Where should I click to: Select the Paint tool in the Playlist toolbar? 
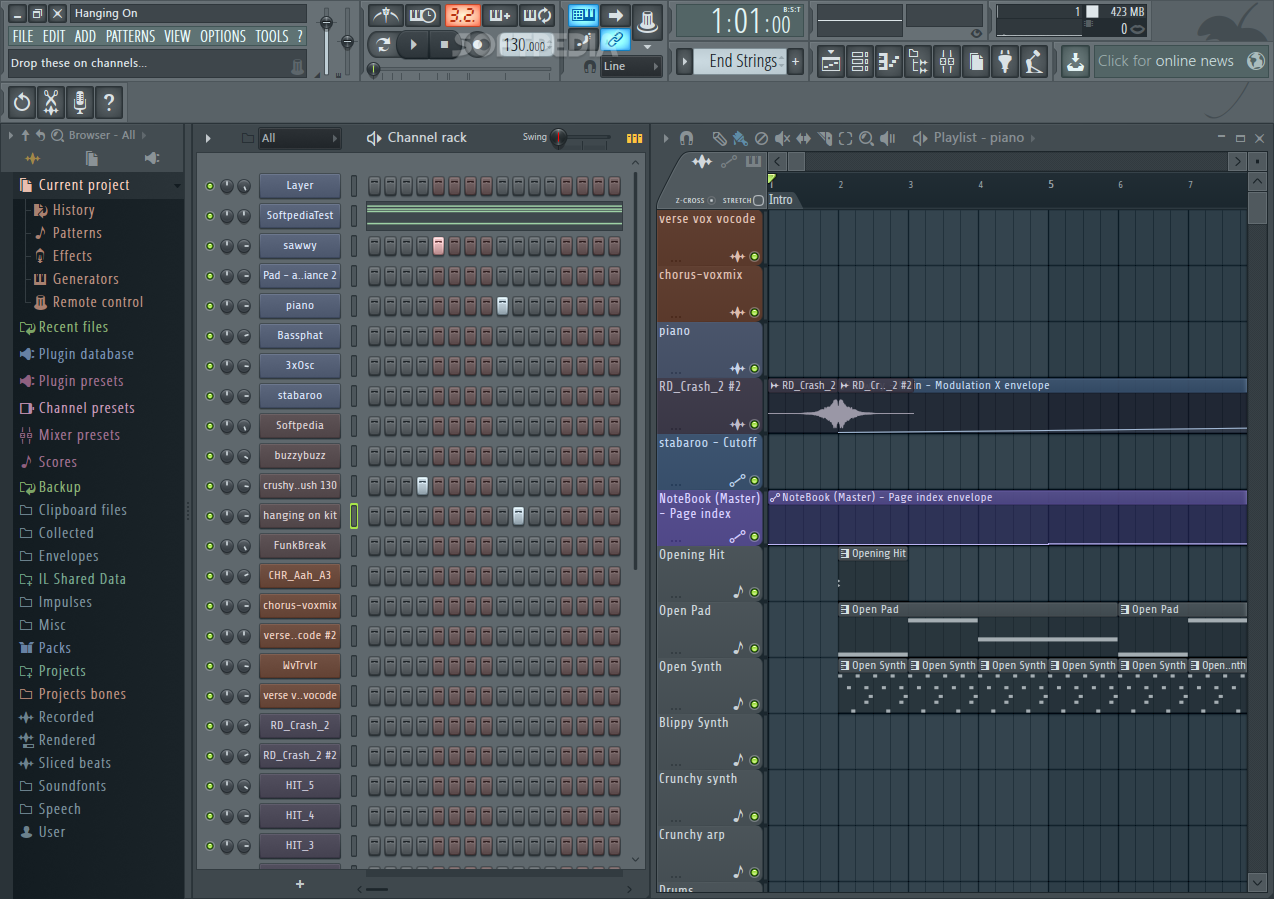[740, 139]
